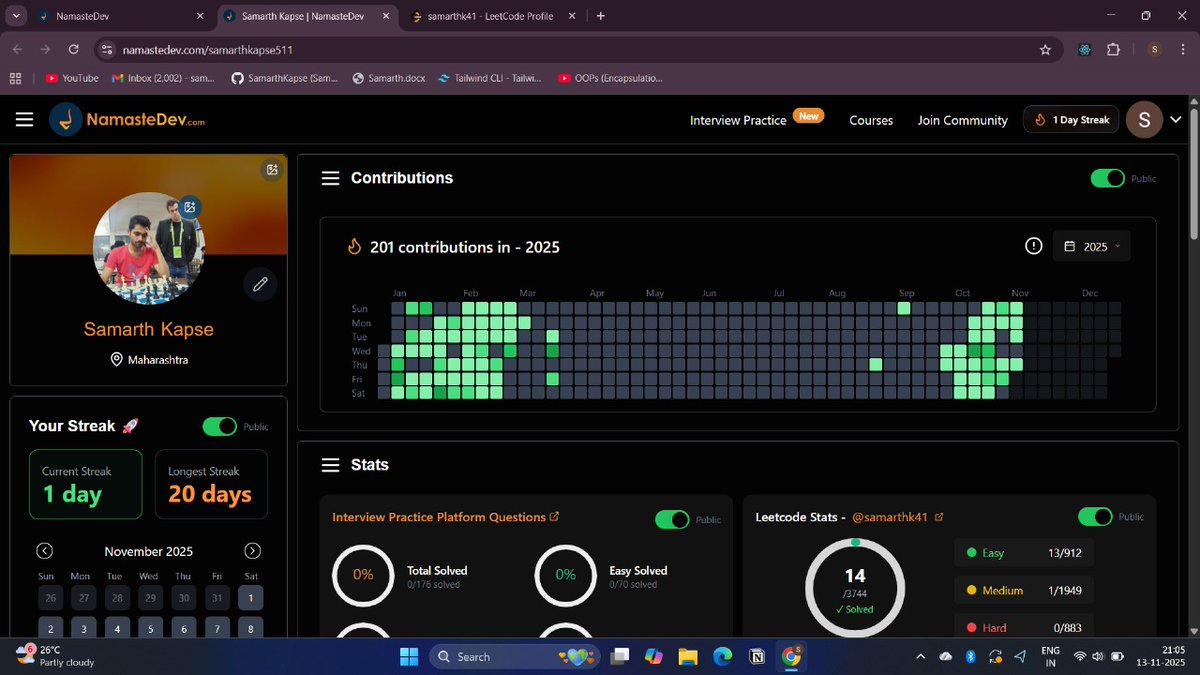Open the 2025 year dropdown

pyautogui.click(x=1091, y=245)
